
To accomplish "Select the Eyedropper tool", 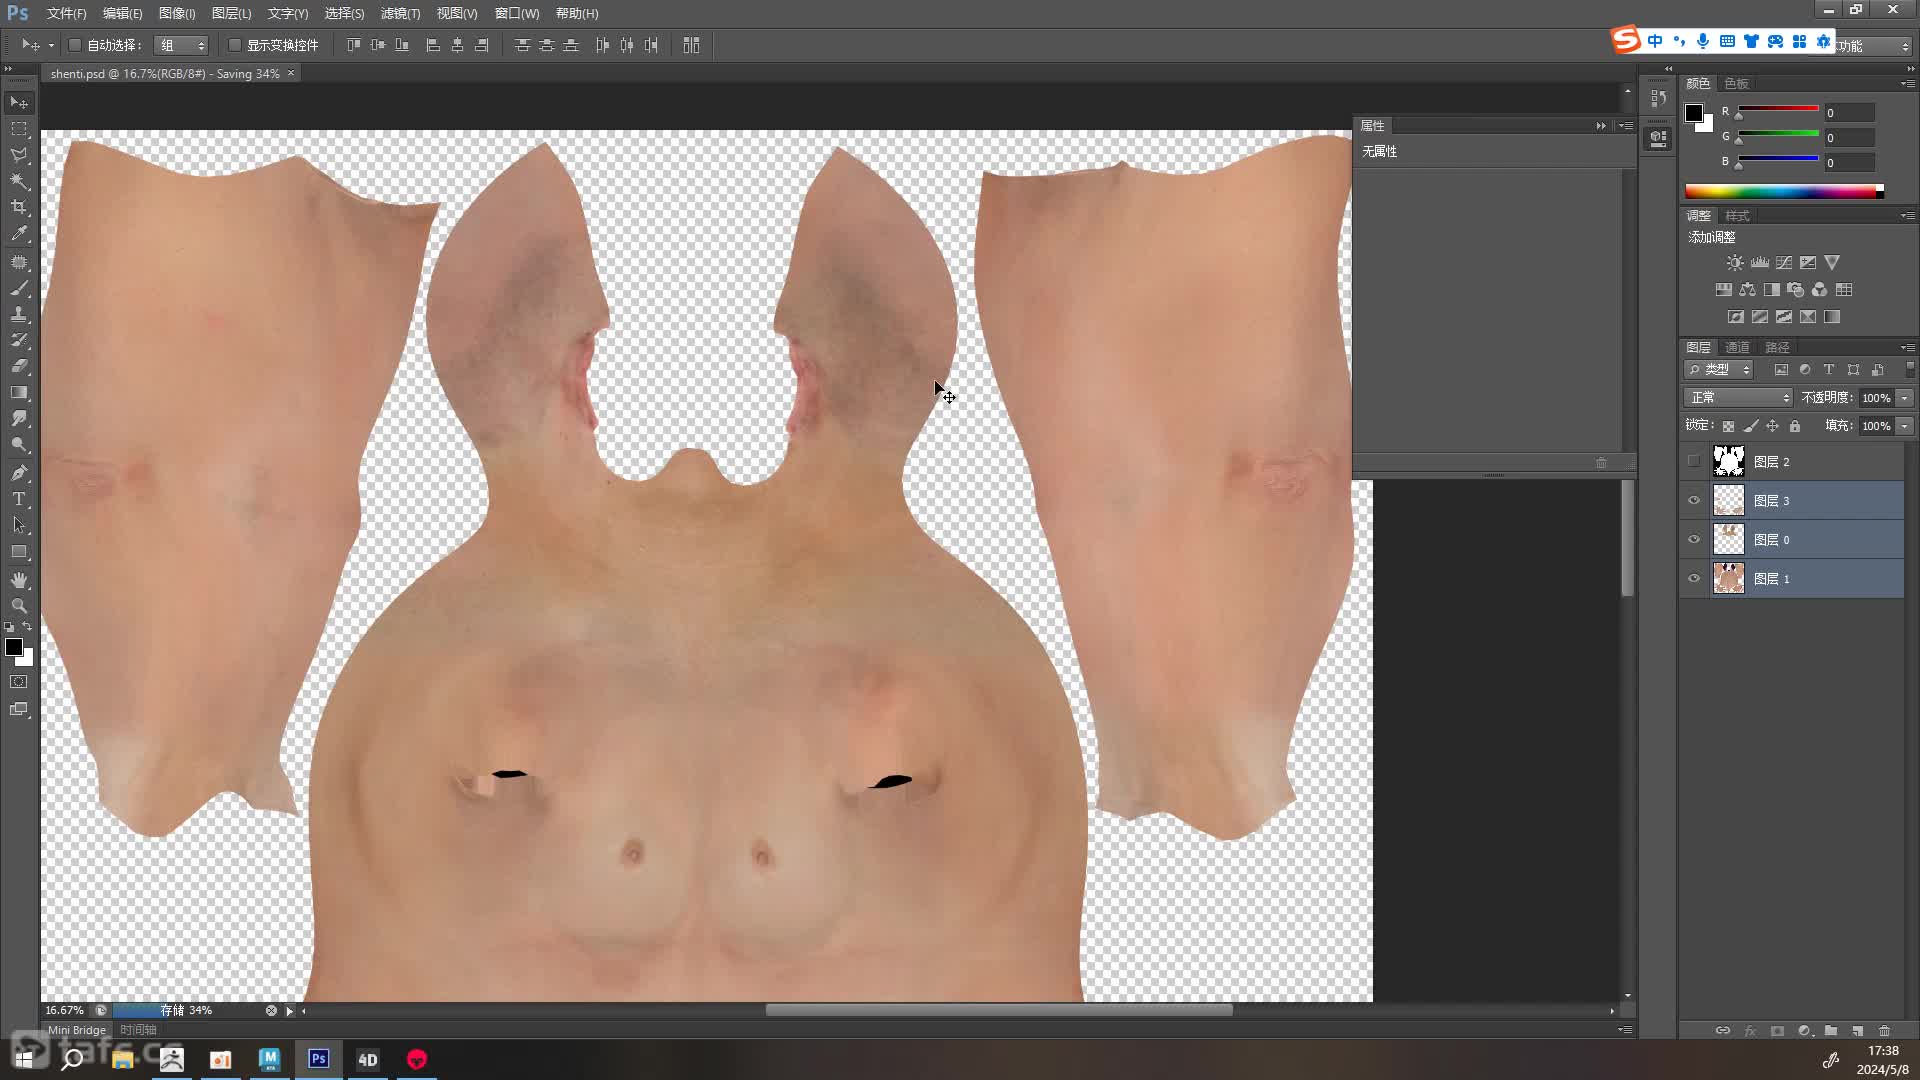I will point(19,233).
